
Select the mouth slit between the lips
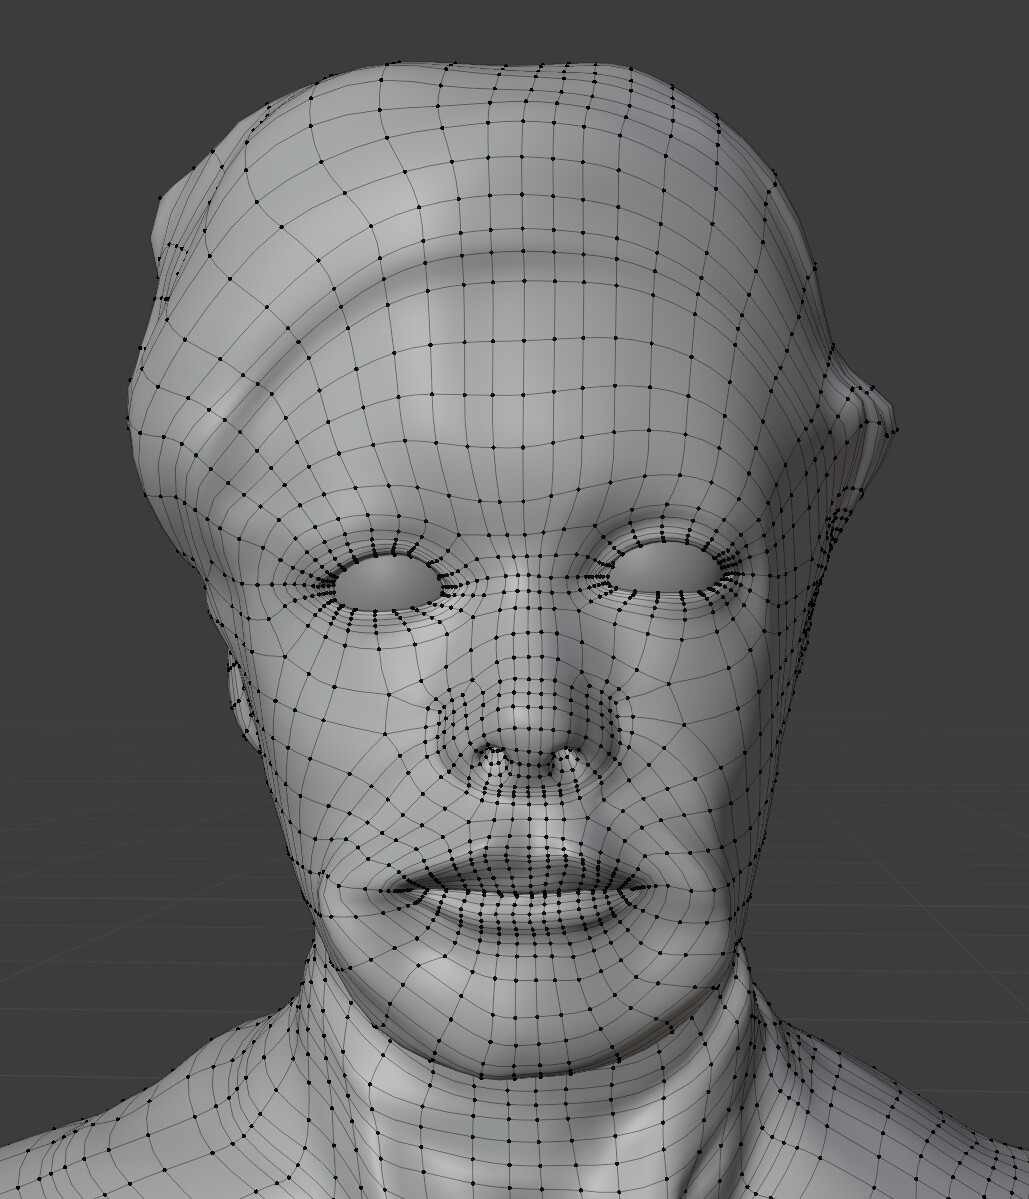tap(521, 889)
